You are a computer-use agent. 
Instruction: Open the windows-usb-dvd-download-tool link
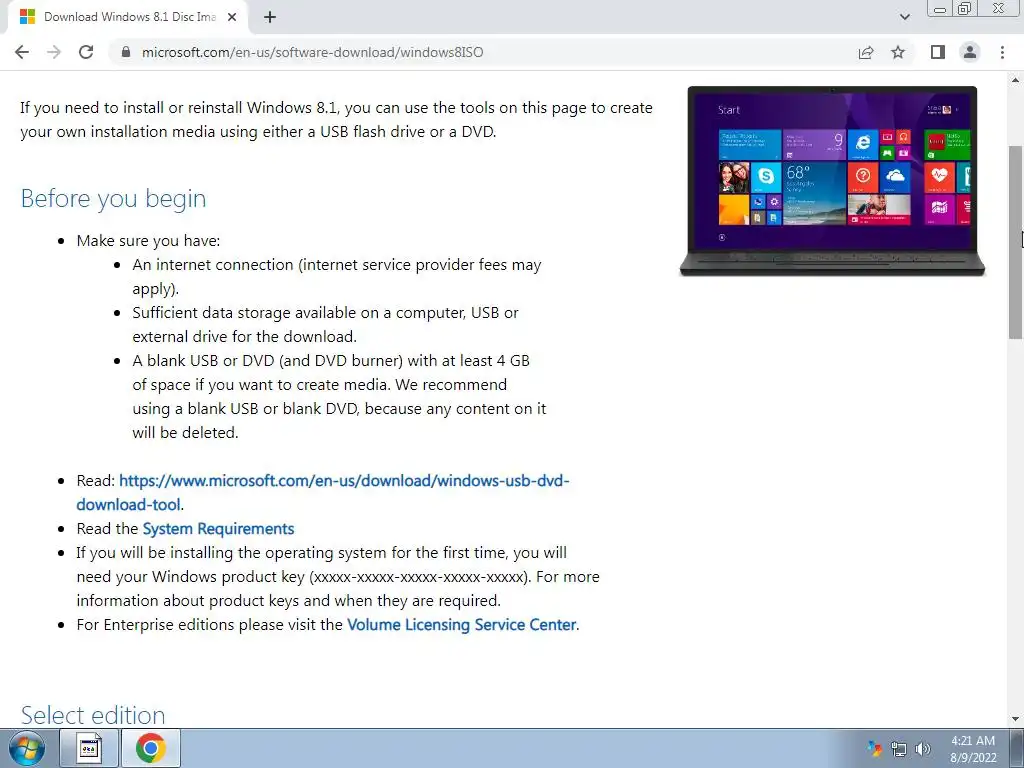tap(323, 492)
